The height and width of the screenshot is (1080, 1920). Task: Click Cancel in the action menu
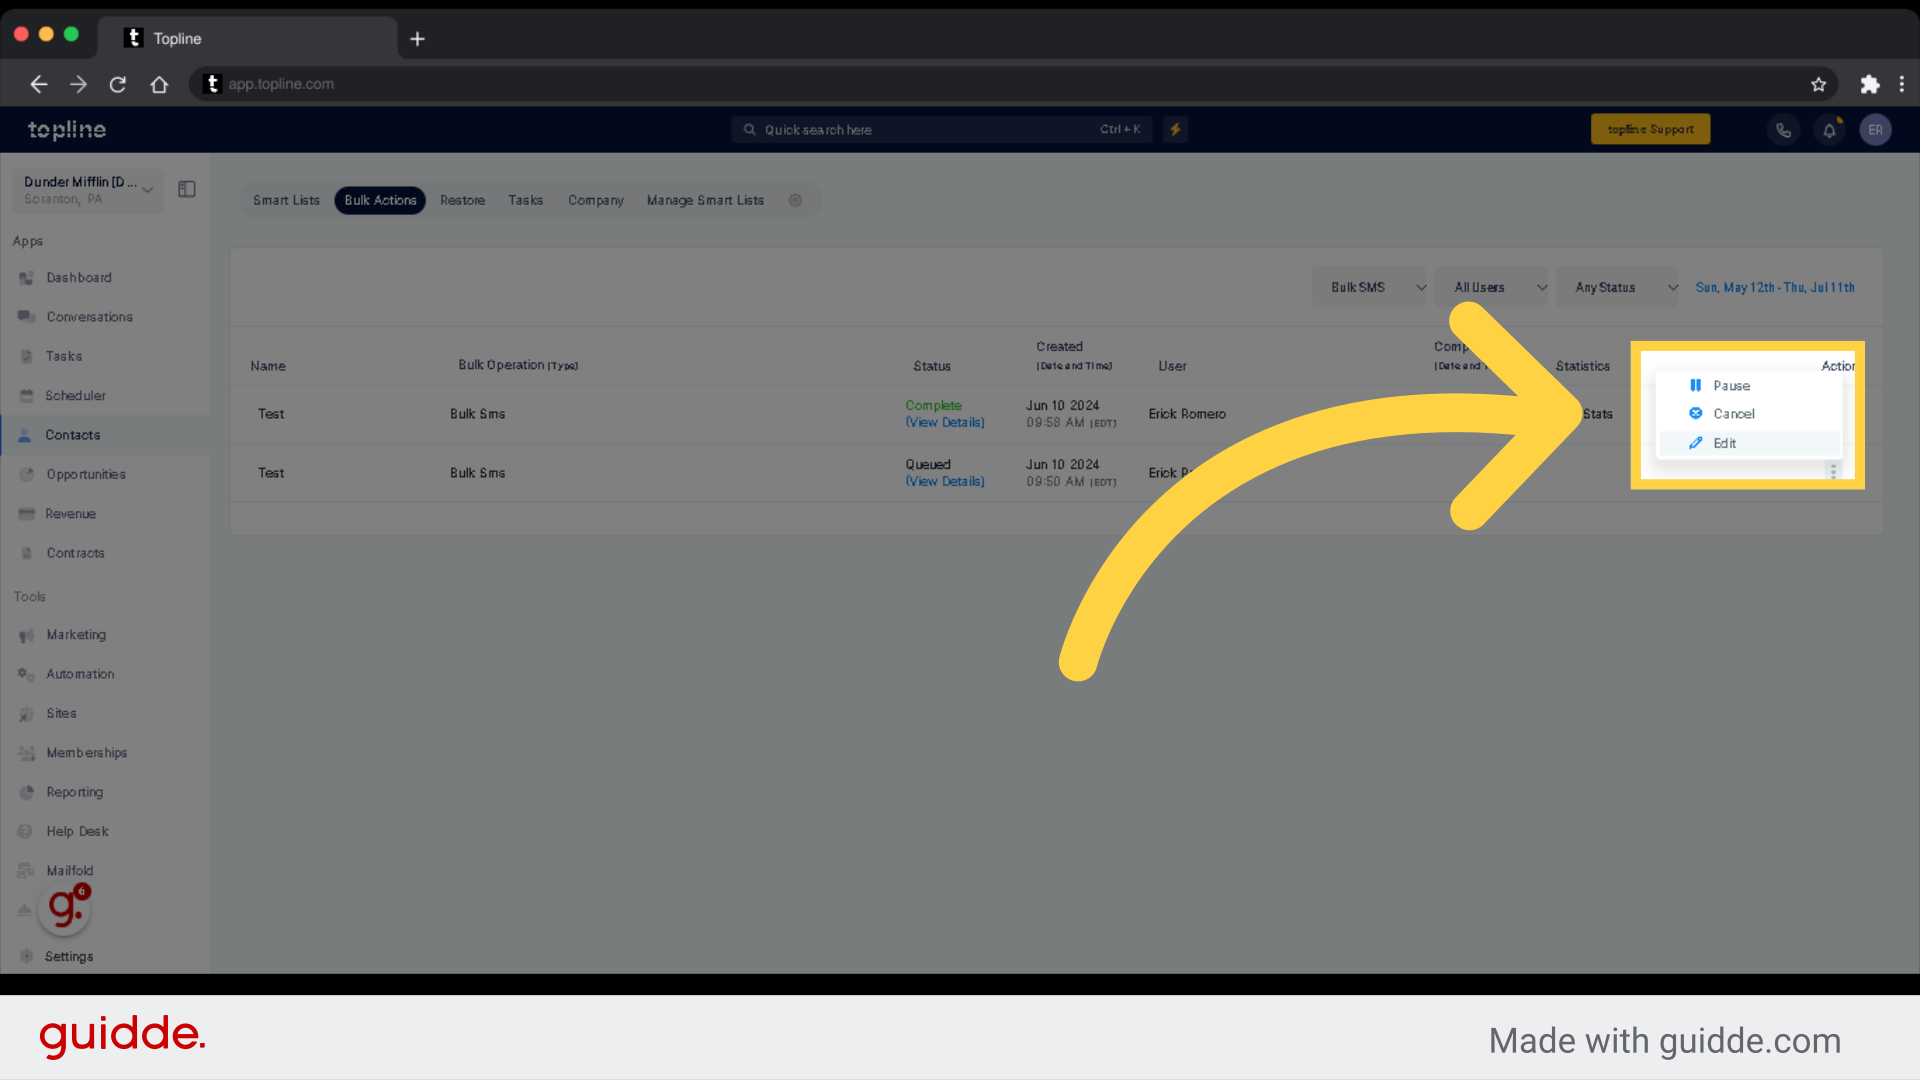(1733, 413)
